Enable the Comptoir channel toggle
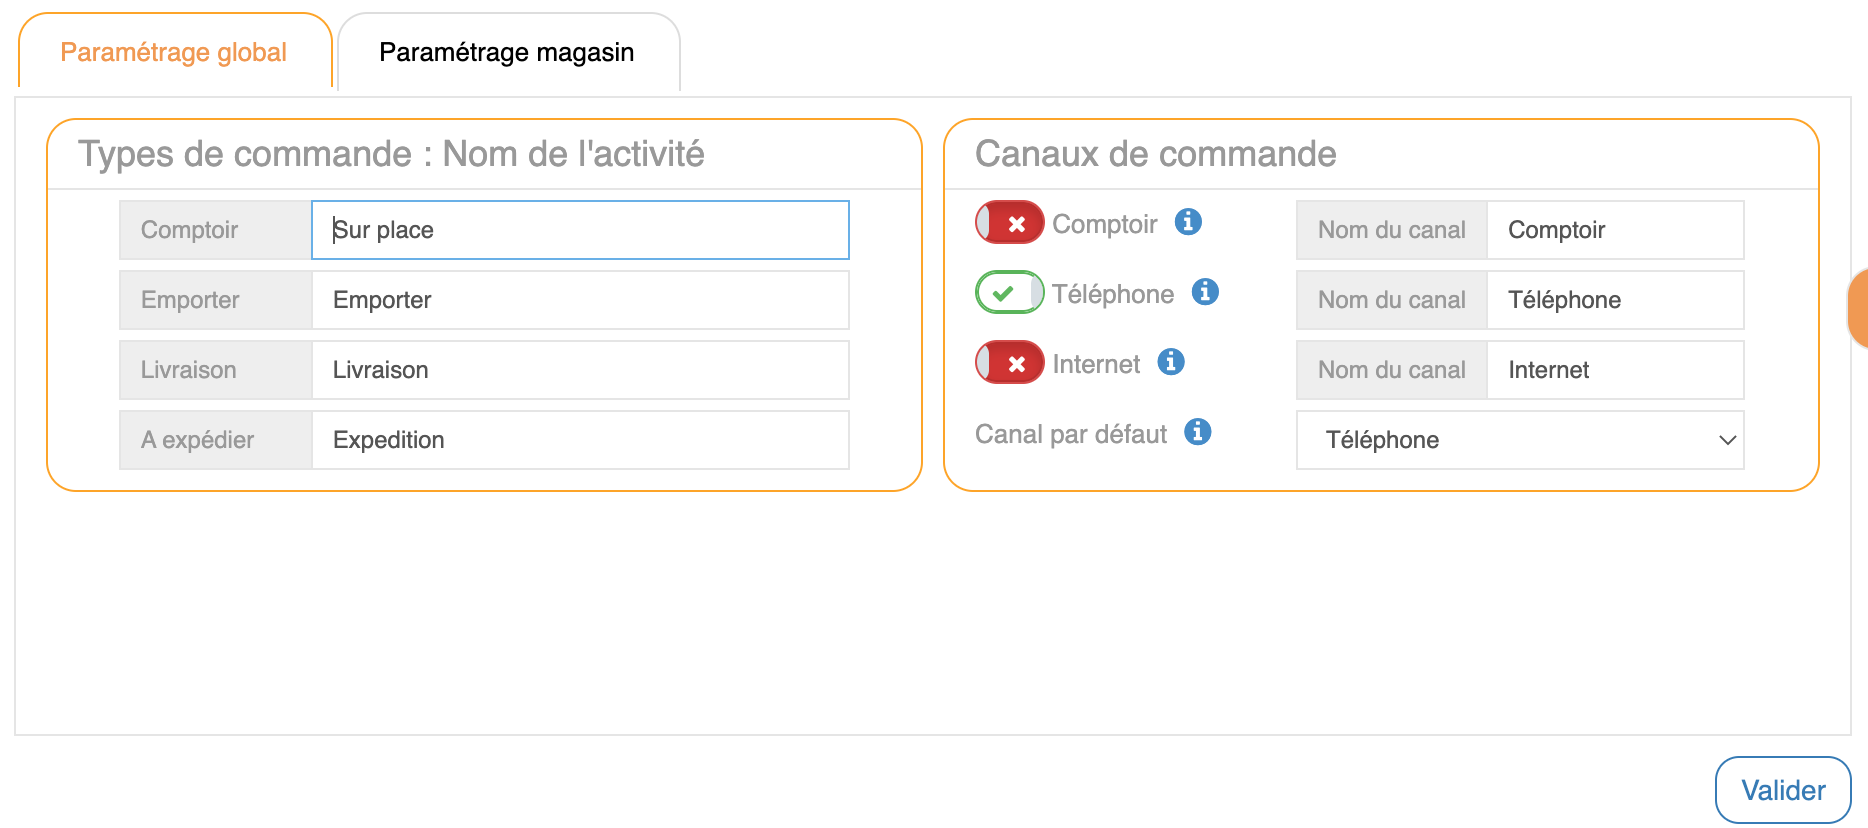Viewport: 1868px width, 828px height. pos(1010,223)
